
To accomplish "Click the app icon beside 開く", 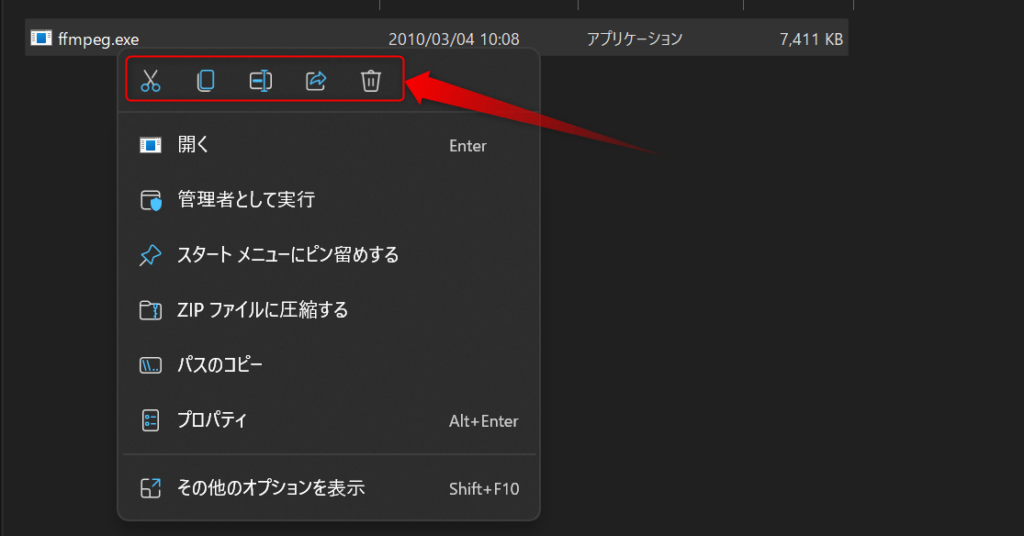I will (x=150, y=145).
